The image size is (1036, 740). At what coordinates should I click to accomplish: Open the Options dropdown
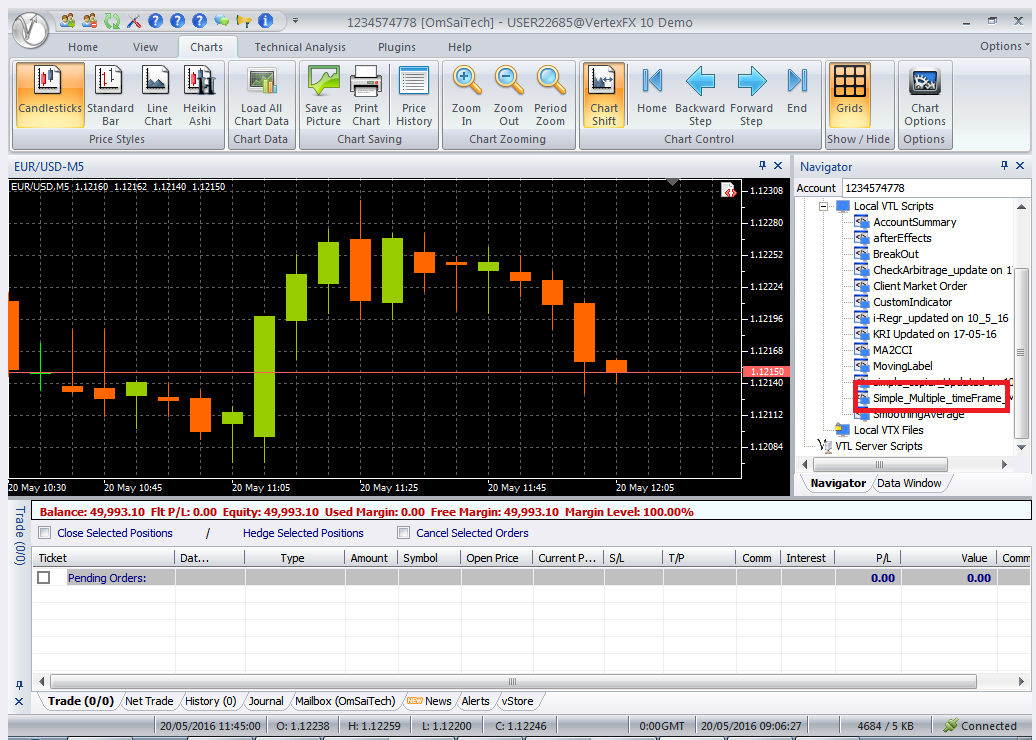click(1001, 46)
